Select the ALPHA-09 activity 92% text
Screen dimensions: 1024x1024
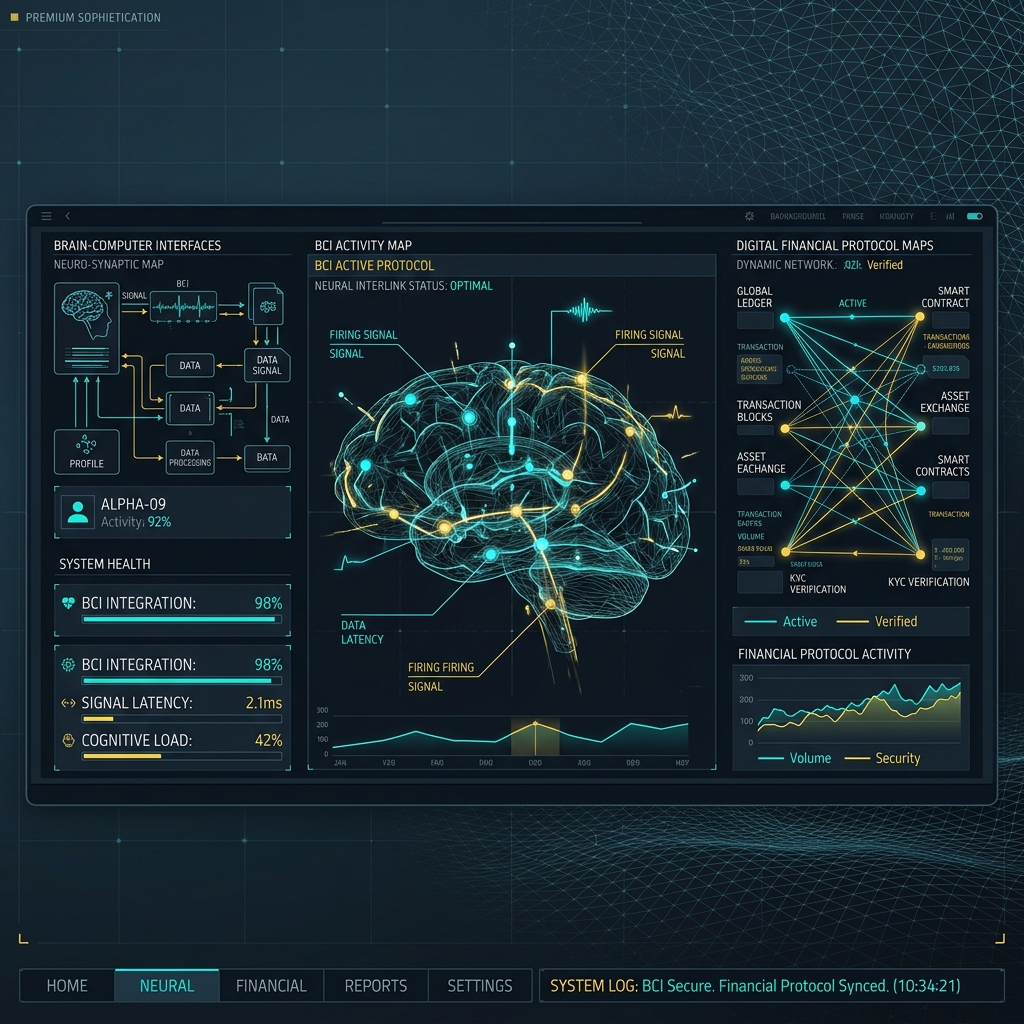(136, 522)
